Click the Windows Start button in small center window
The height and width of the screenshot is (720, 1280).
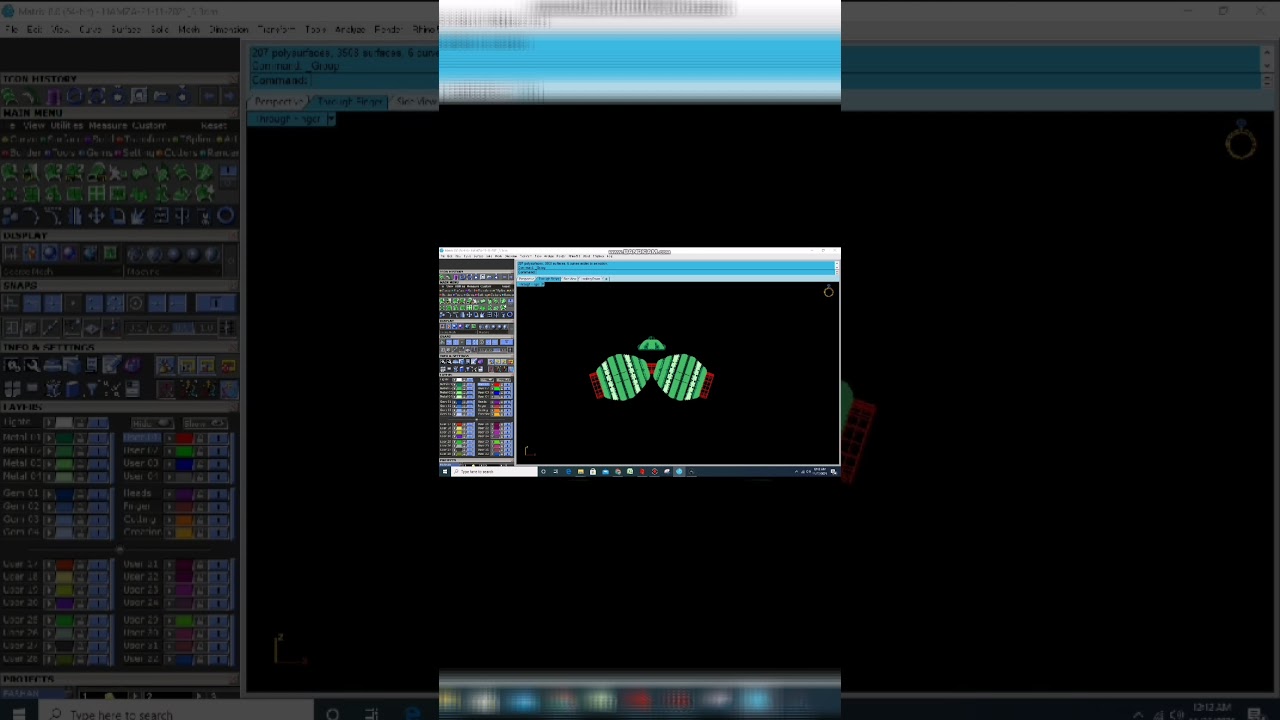coord(444,471)
